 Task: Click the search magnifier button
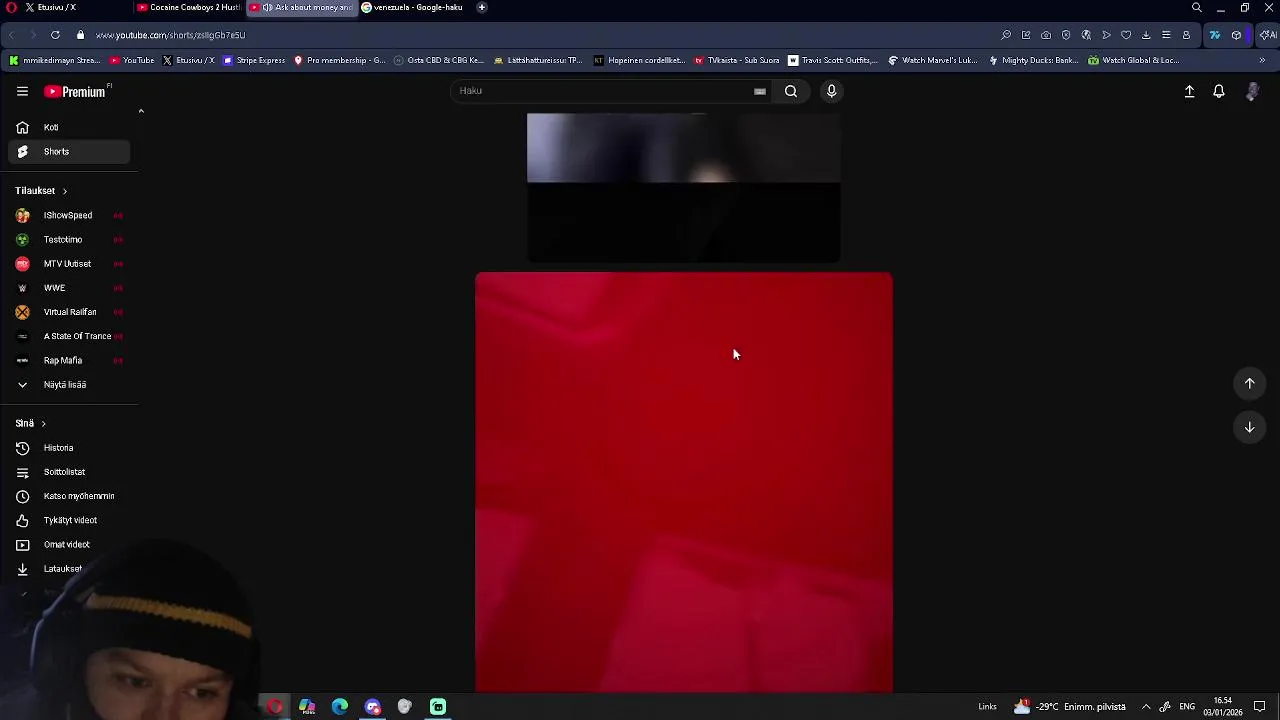[x=791, y=91]
